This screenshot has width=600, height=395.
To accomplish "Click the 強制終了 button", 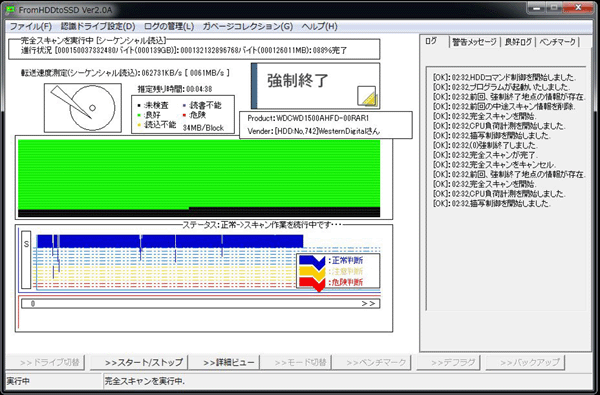I will [315, 86].
